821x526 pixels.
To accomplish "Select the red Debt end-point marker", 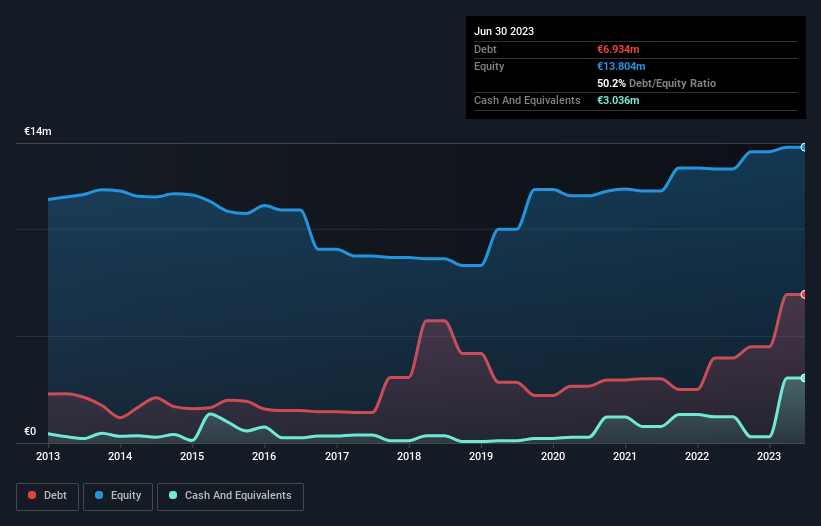I will click(804, 295).
